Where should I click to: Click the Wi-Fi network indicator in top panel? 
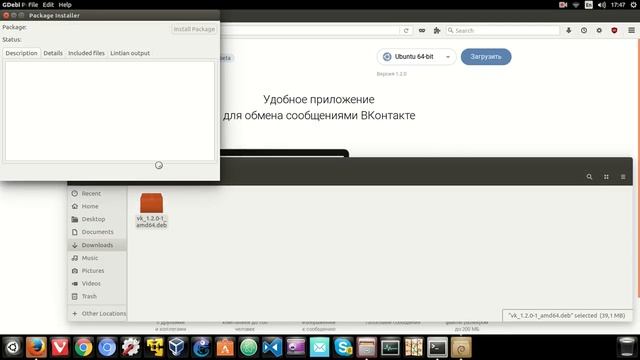click(576, 5)
